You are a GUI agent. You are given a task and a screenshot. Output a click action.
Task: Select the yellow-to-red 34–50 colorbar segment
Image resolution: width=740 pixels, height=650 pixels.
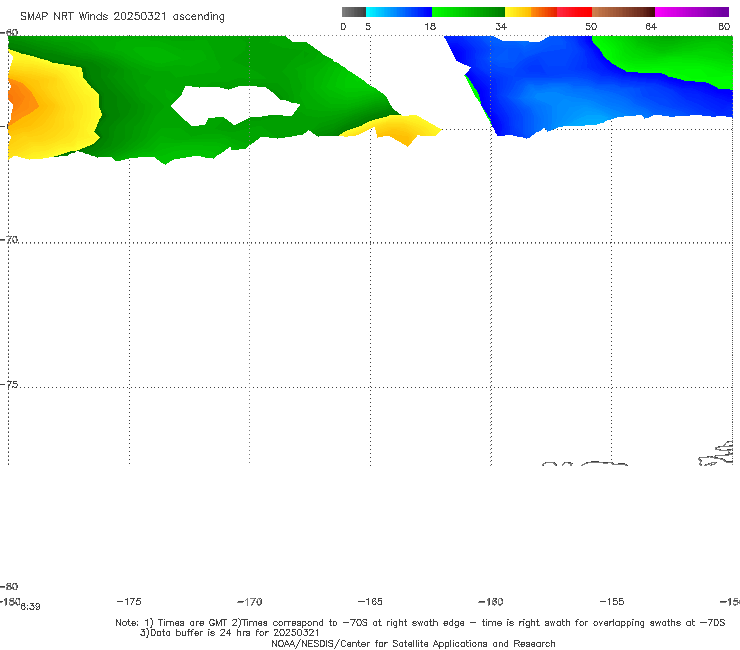pos(548,12)
